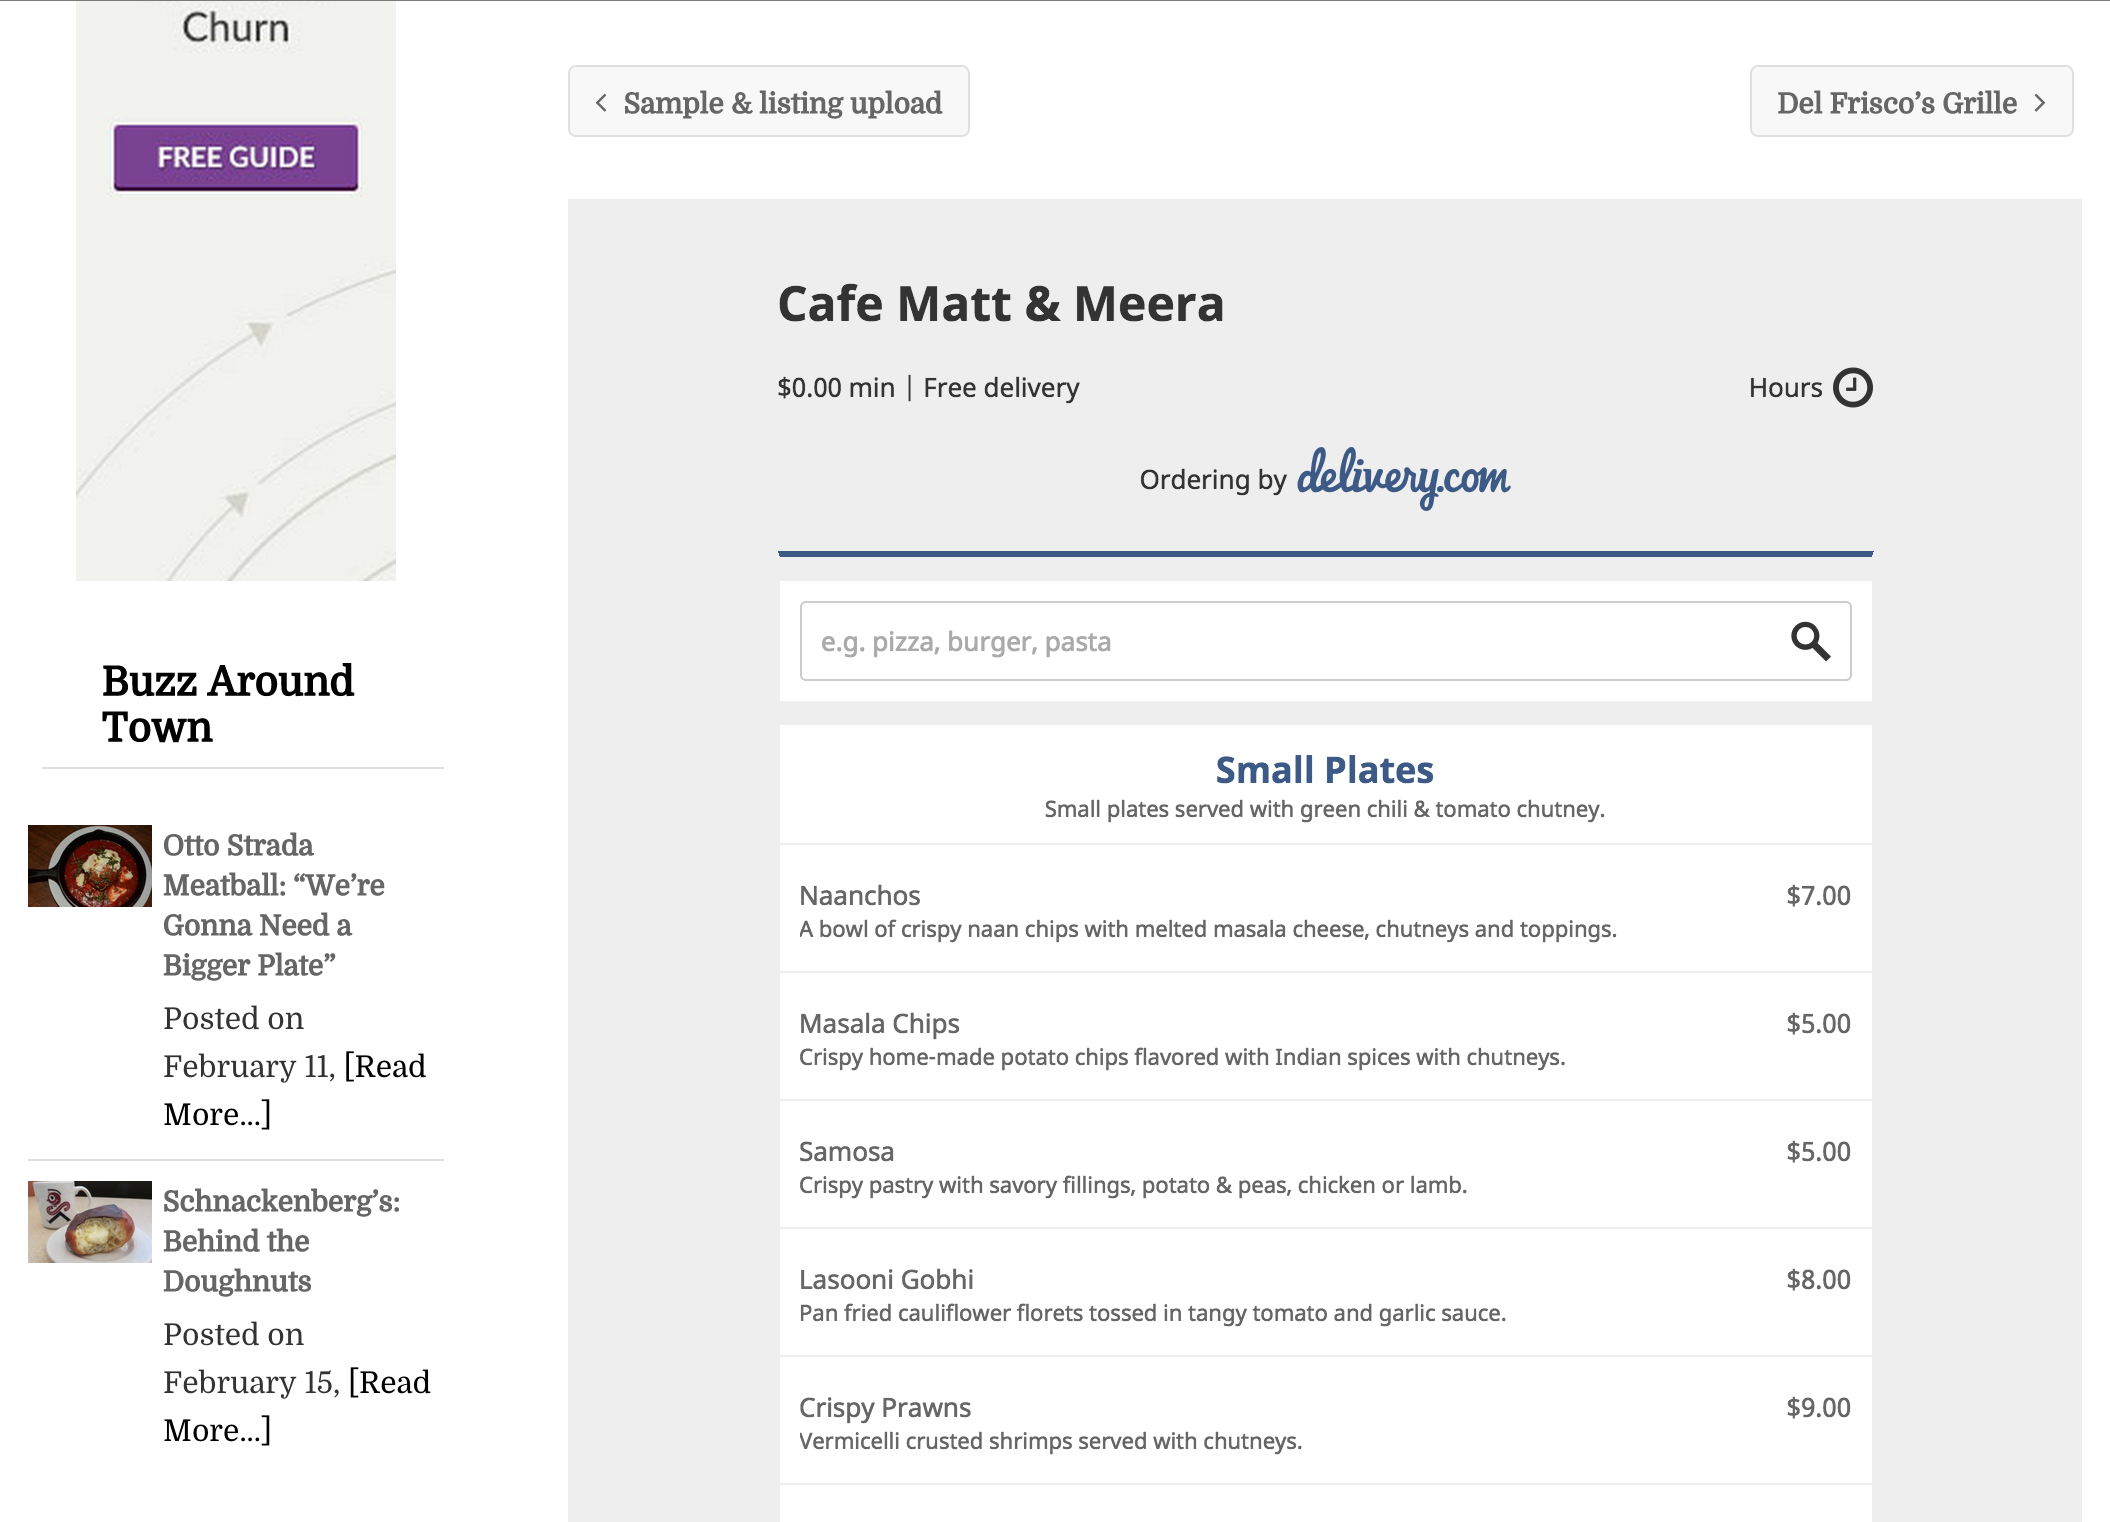2110x1522 pixels.
Task: Click the search magnifier icon
Action: [x=1810, y=641]
